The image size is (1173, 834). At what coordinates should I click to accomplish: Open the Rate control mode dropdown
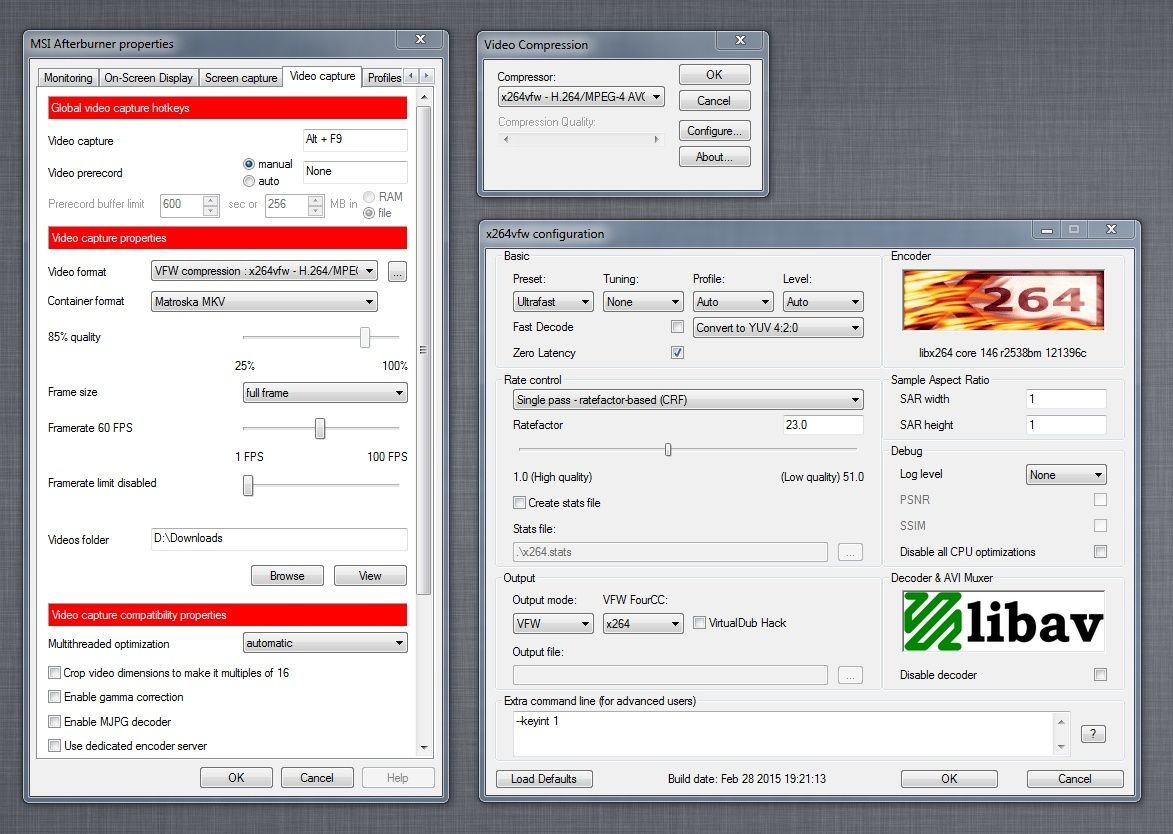click(688, 399)
